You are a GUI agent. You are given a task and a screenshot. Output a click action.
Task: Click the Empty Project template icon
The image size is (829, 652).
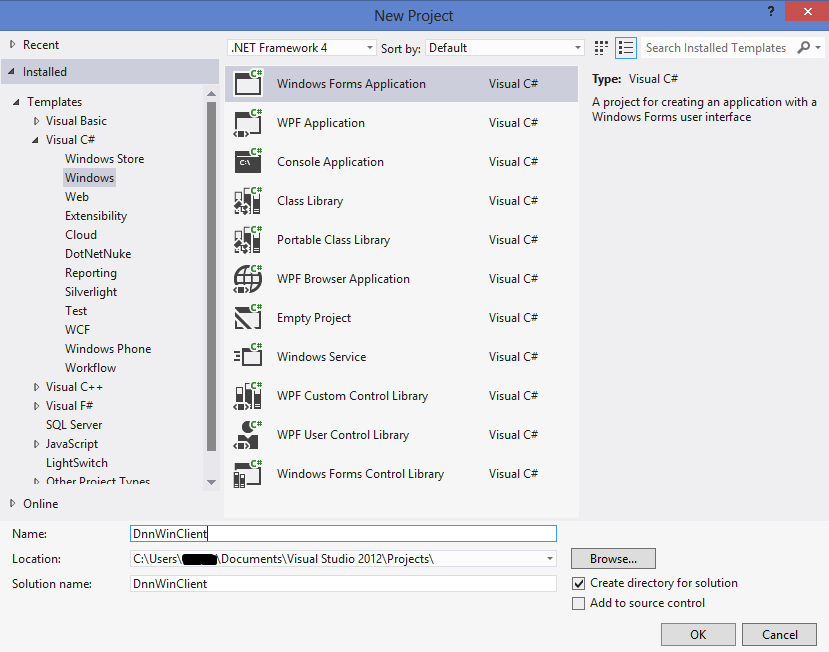coord(248,318)
